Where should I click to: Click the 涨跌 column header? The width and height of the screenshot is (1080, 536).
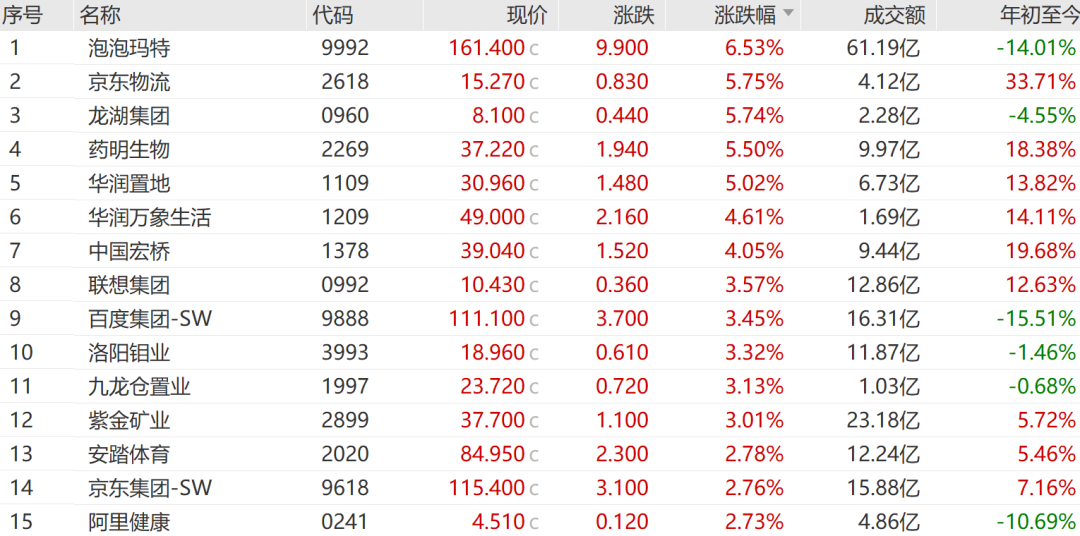coord(628,14)
